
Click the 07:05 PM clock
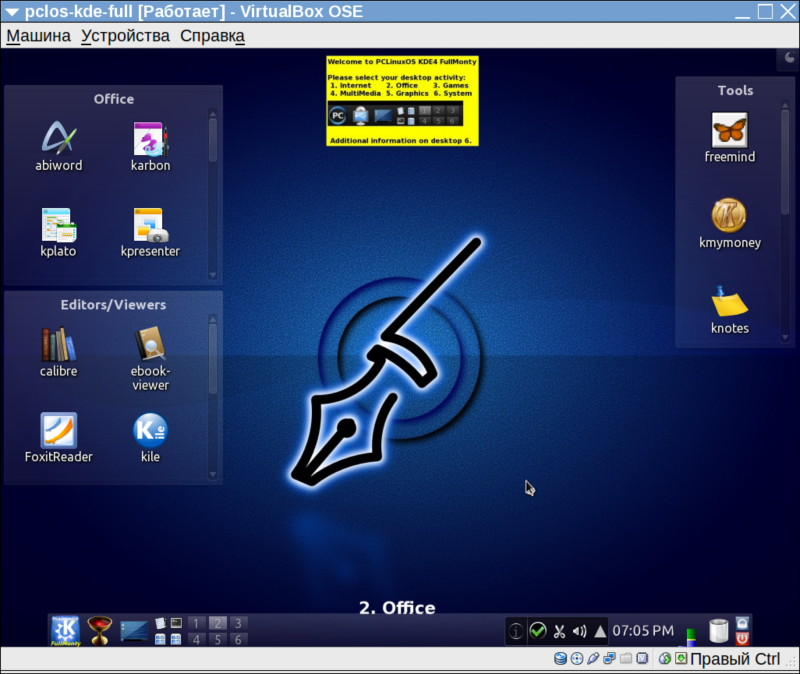pyautogui.click(x=643, y=631)
